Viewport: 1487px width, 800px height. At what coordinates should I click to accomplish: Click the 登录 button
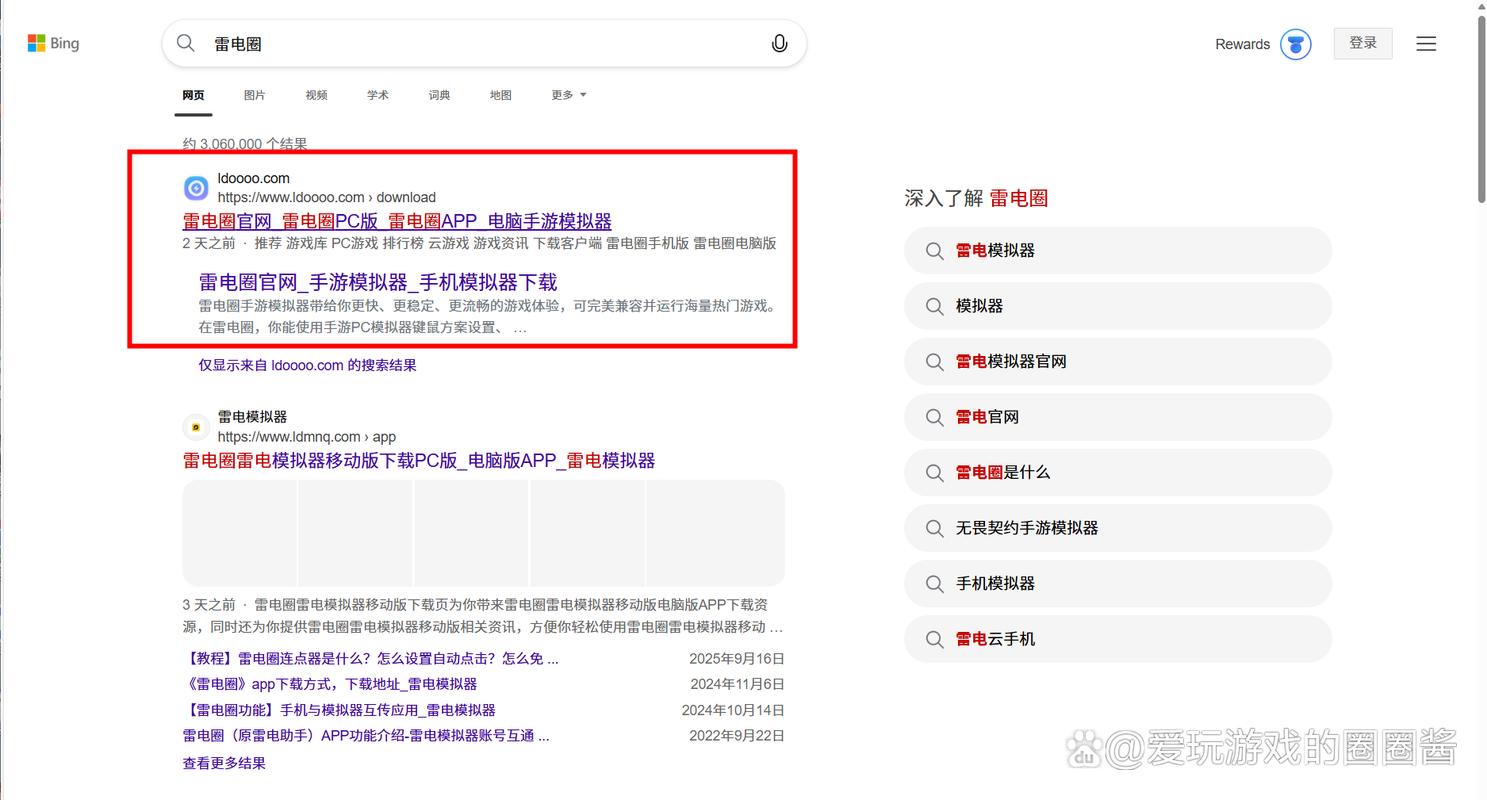click(1362, 43)
